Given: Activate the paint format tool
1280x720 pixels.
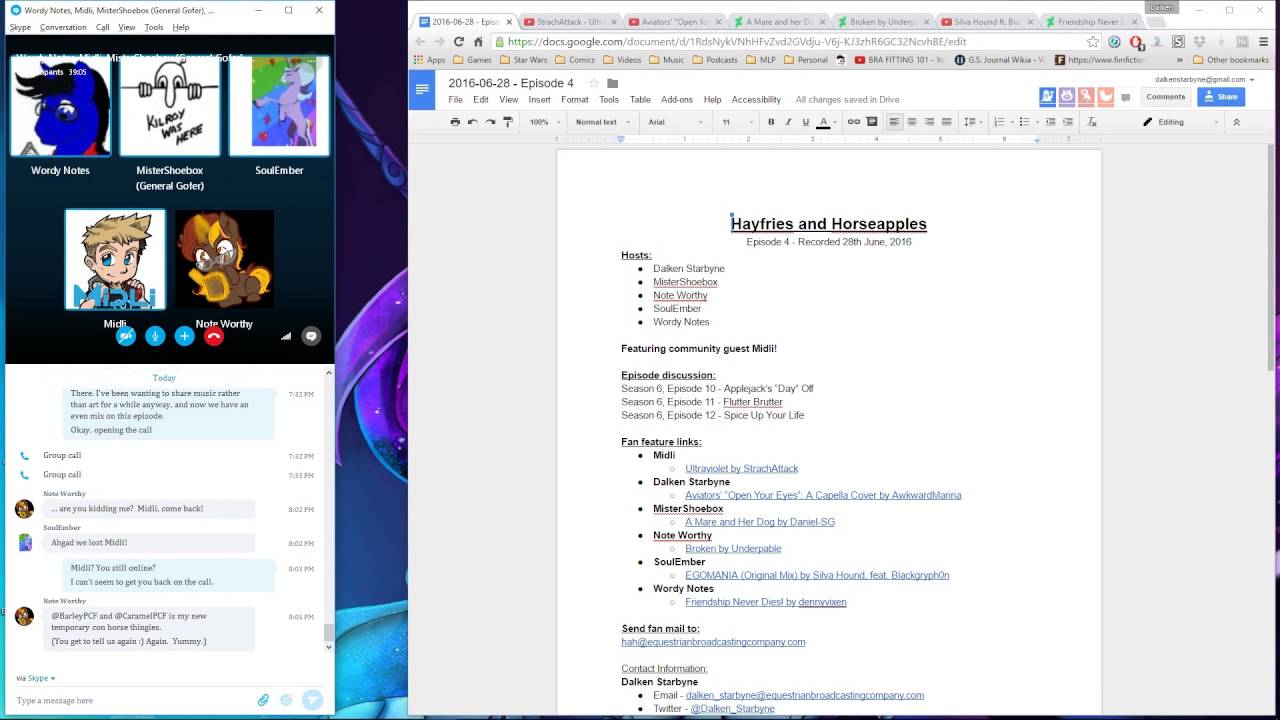Looking at the screenshot, I should point(507,122).
